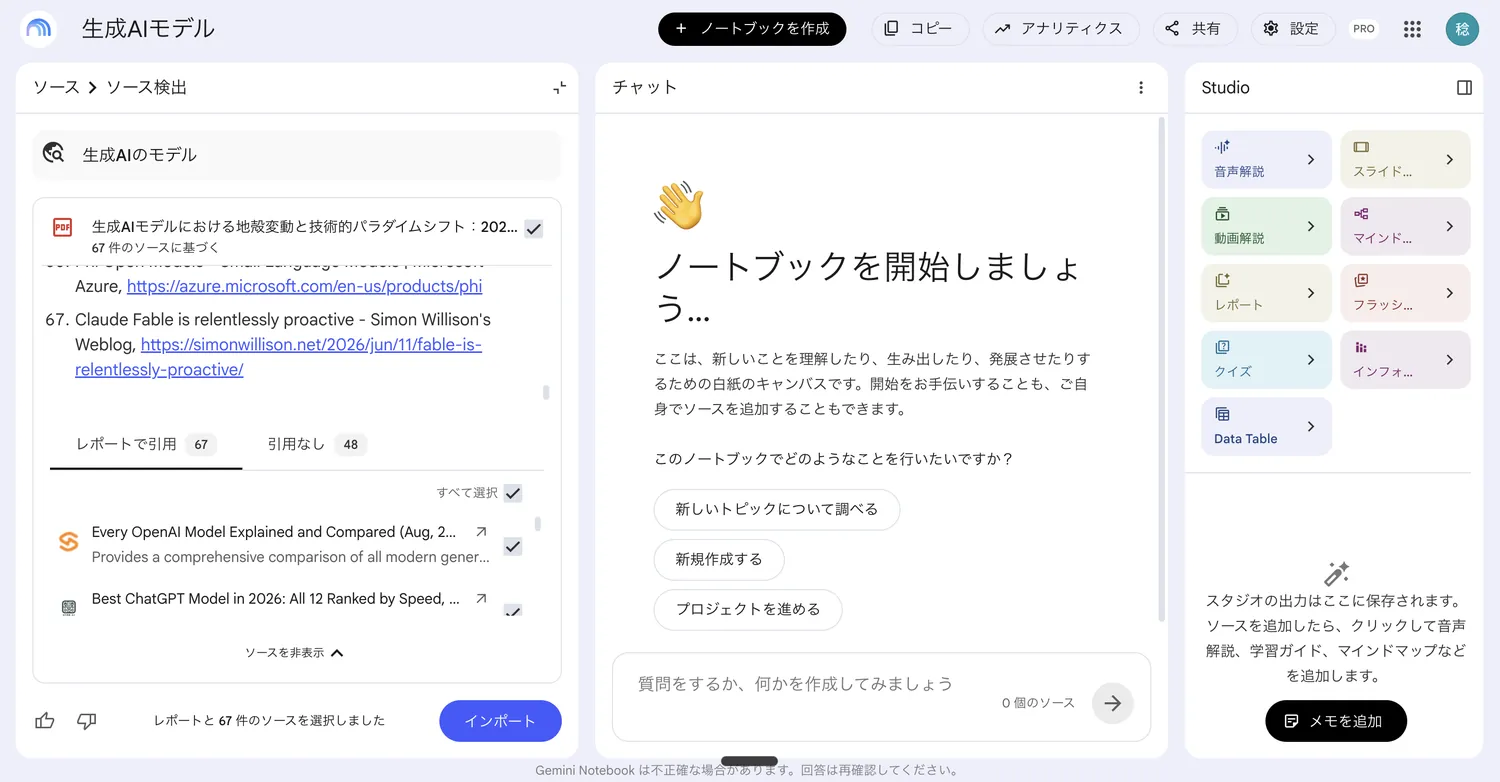This screenshot has height=782, width=1500.
Task: Choose 新規作成する suggestion
Action: point(719,560)
